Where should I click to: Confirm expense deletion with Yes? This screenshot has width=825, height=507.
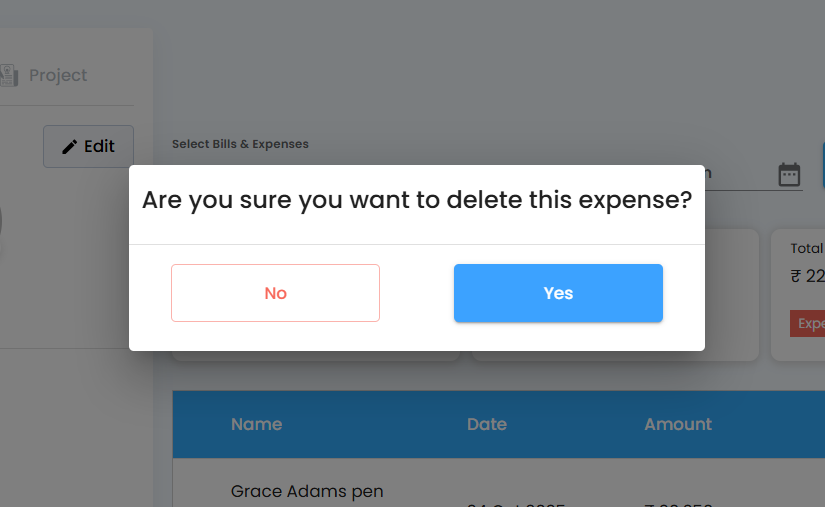point(558,293)
